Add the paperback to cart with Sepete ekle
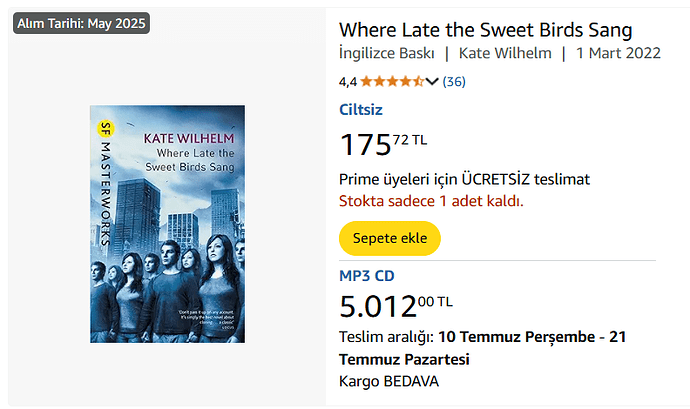This screenshot has height=409, width=690. [390, 238]
